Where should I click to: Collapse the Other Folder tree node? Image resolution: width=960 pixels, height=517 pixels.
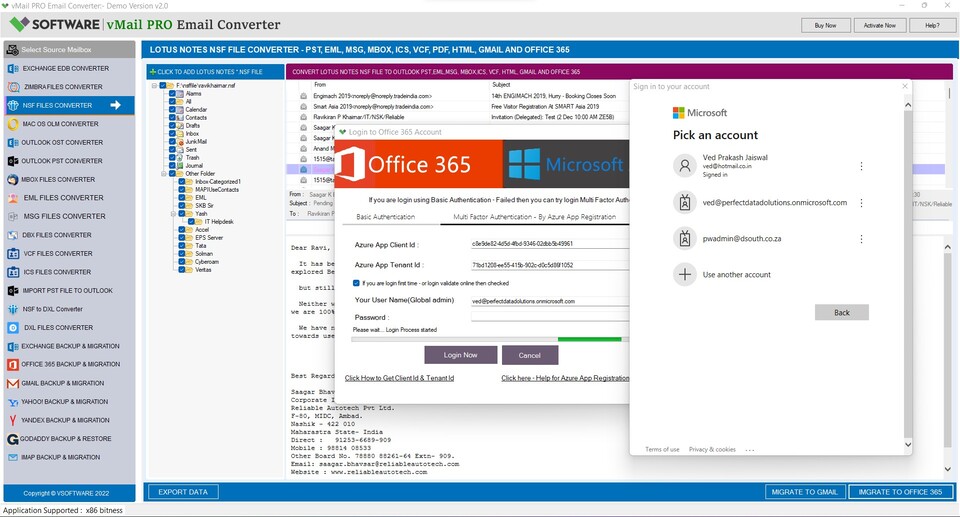pyautogui.click(x=164, y=174)
